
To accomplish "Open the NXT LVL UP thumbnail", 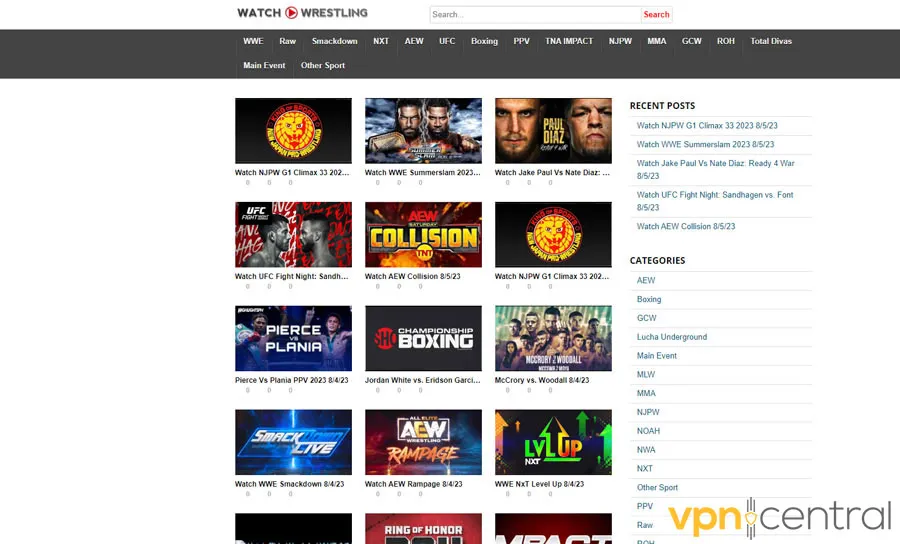I will tap(553, 442).
